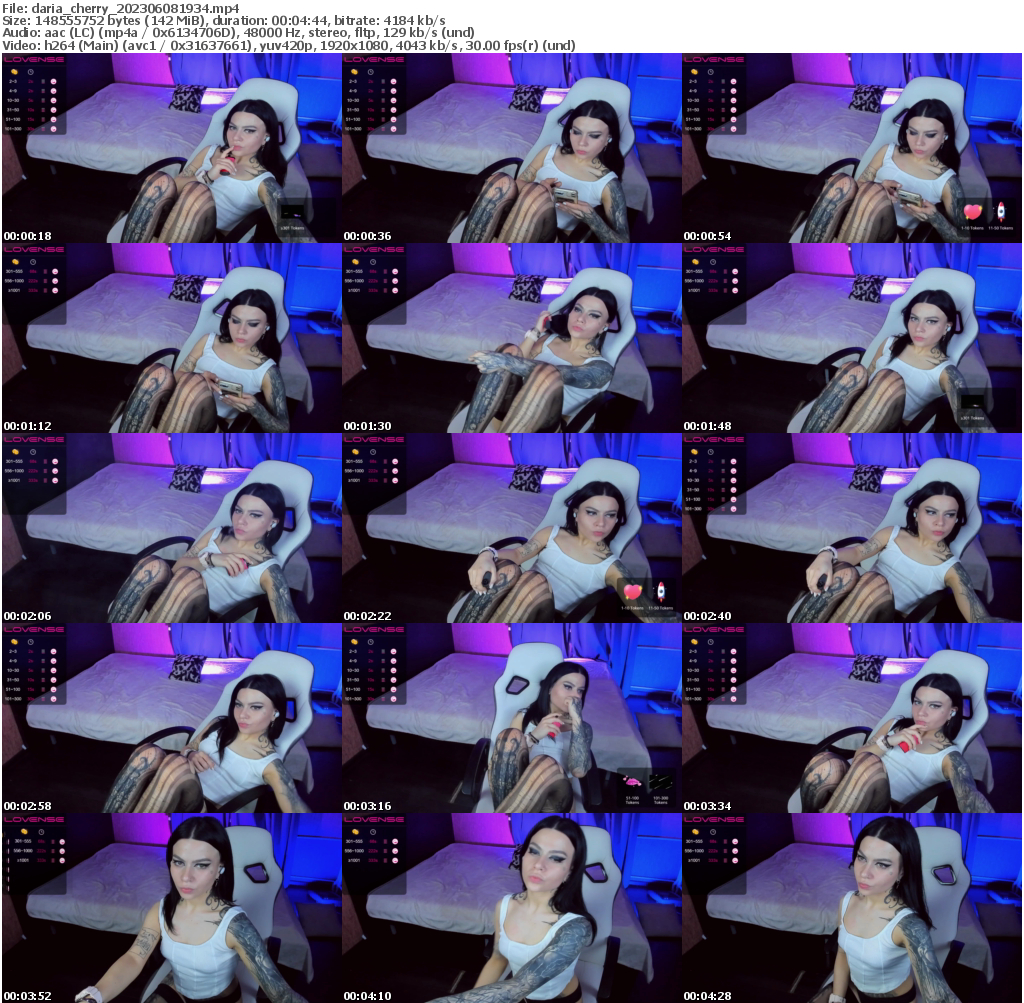
Task: Click the coin icon in the 00:01:12 tip menu
Action: (x=14, y=262)
